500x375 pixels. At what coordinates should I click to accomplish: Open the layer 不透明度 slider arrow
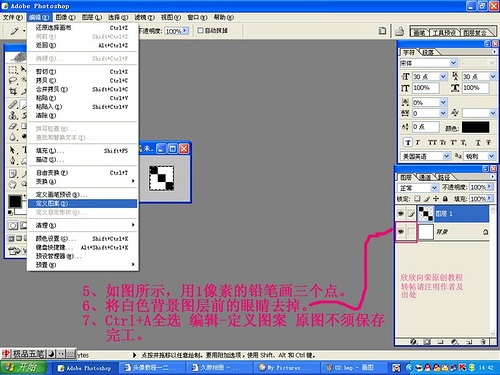pyautogui.click(x=490, y=187)
